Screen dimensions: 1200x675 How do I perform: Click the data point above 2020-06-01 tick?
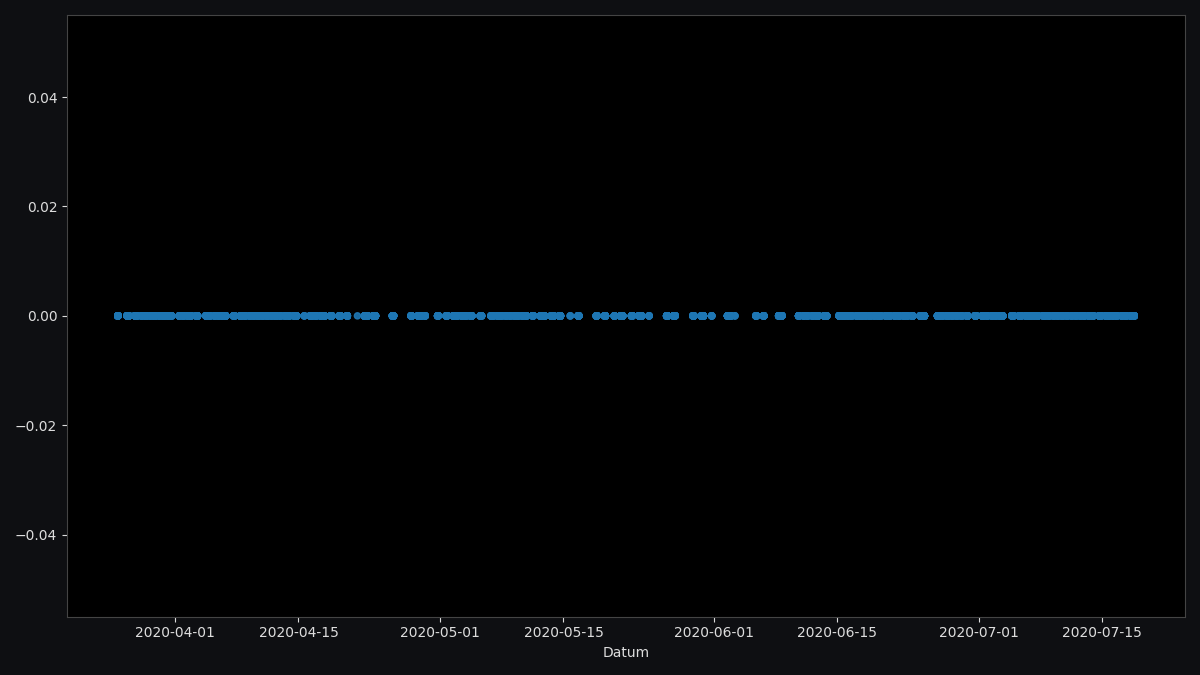pyautogui.click(x=712, y=316)
